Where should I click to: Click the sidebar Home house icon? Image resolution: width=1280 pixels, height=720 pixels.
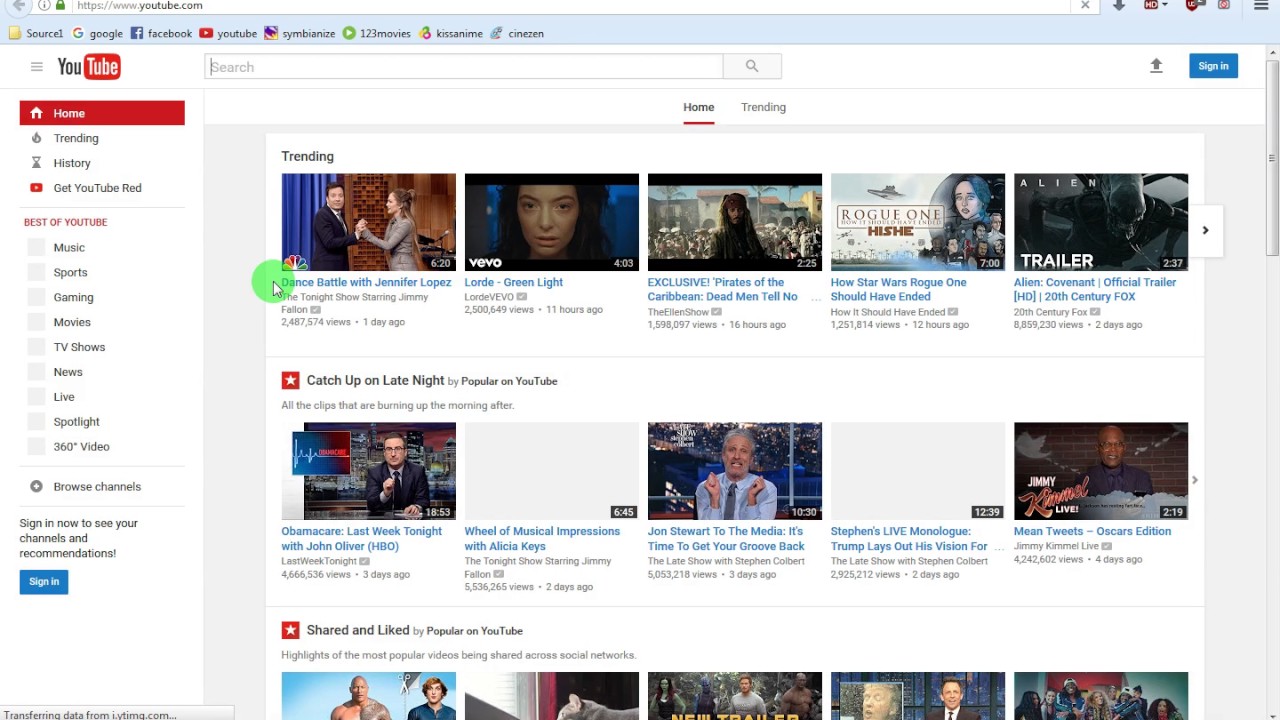tap(36, 113)
